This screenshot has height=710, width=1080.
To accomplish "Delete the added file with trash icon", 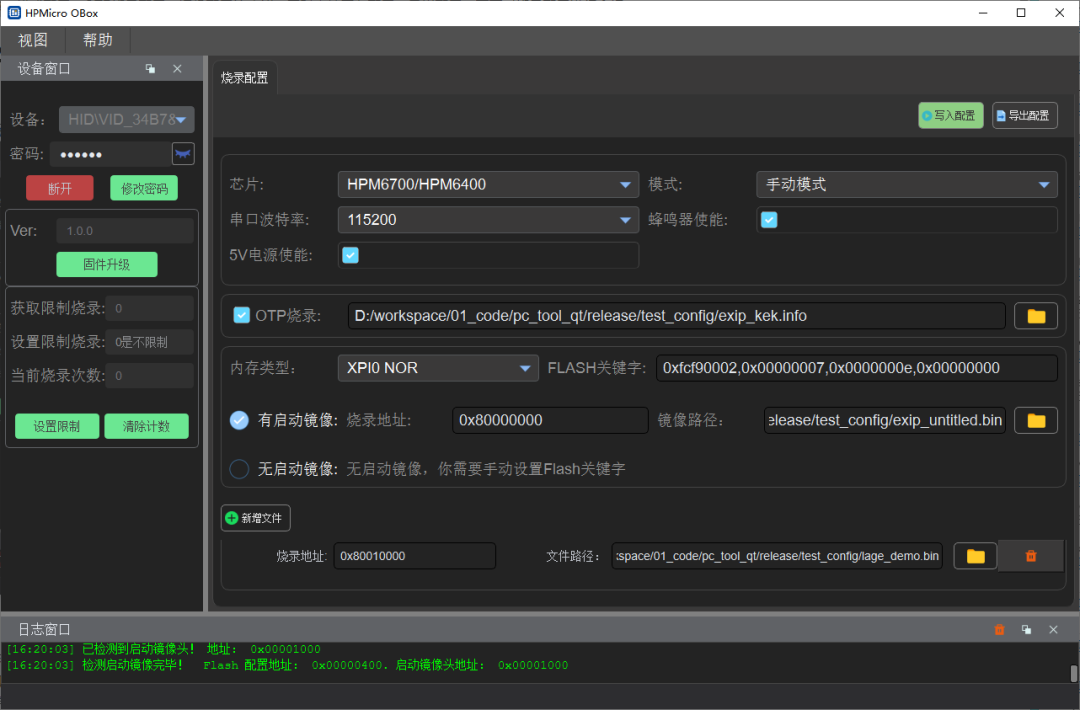I will [1031, 556].
